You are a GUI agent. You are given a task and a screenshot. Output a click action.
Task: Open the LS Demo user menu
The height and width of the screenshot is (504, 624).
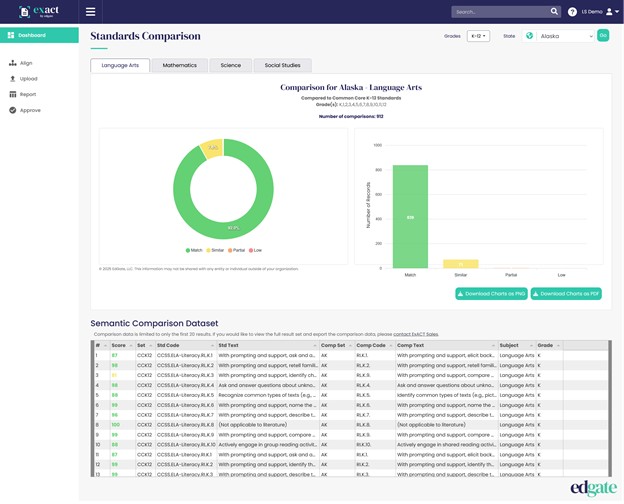click(x=599, y=12)
